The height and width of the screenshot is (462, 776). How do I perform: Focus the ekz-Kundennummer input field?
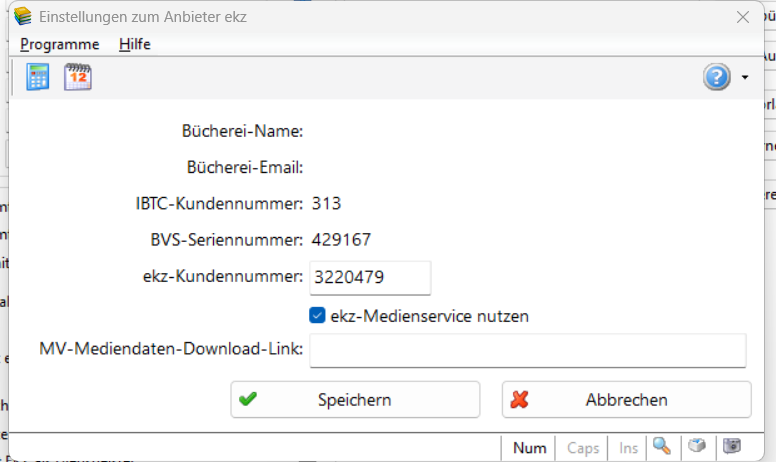[x=370, y=277]
